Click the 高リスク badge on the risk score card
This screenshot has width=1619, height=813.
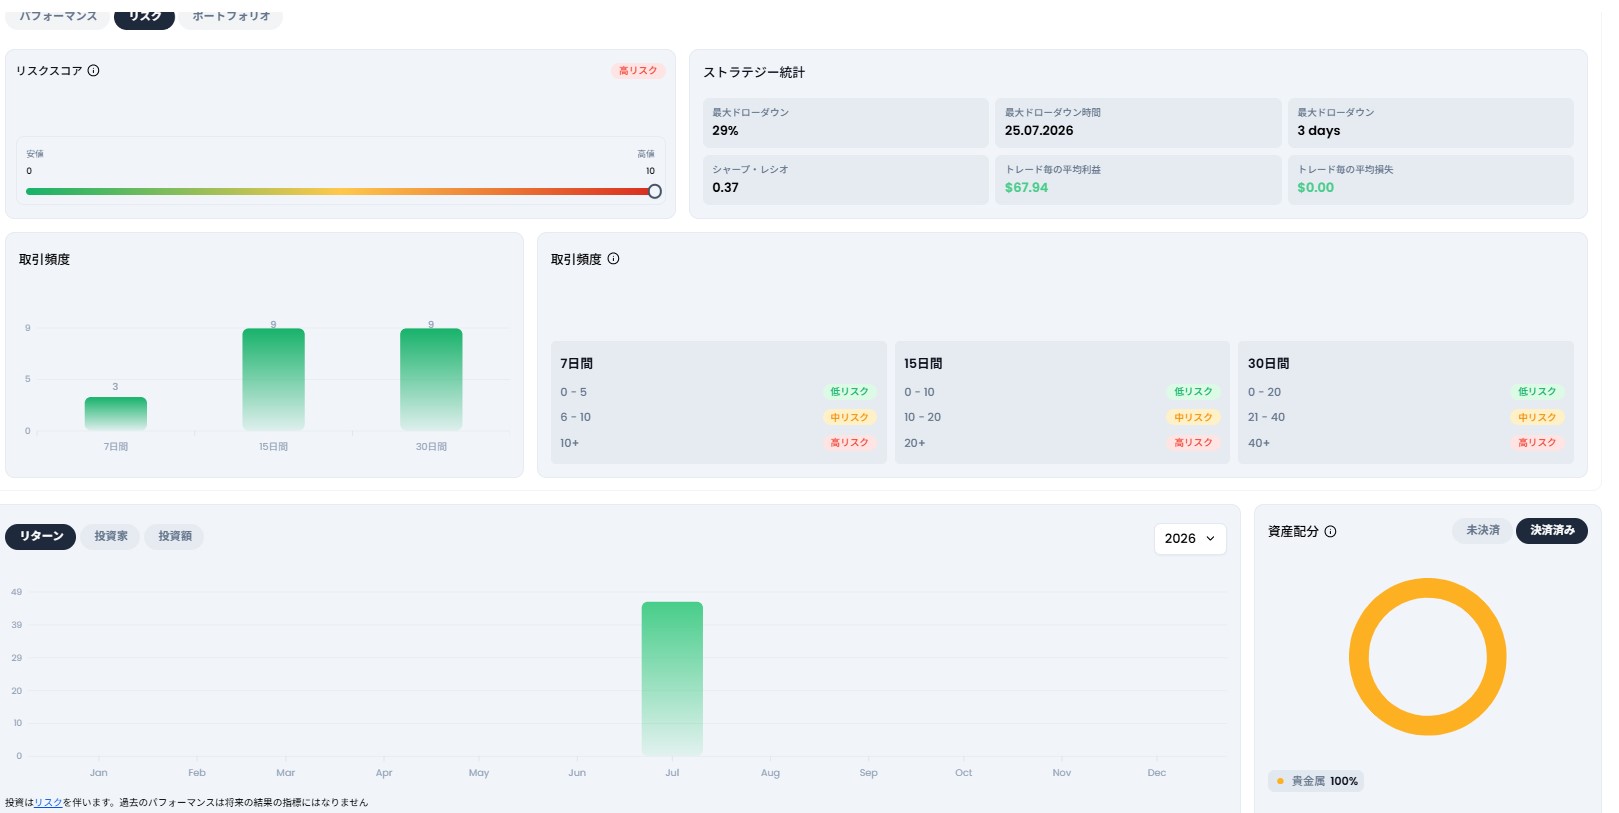(x=638, y=70)
